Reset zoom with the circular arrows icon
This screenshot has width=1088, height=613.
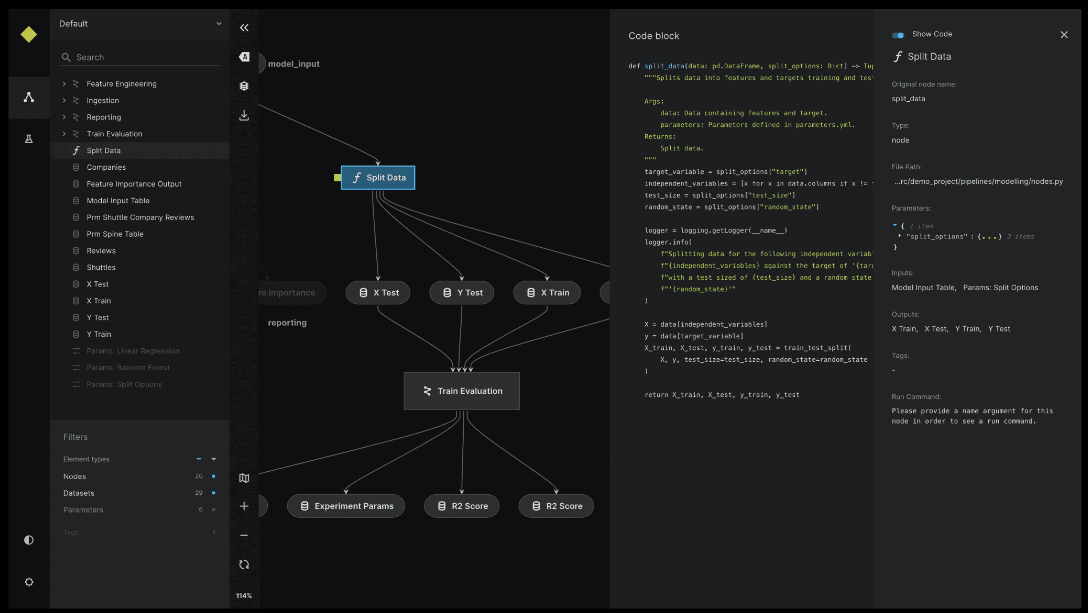pos(244,564)
